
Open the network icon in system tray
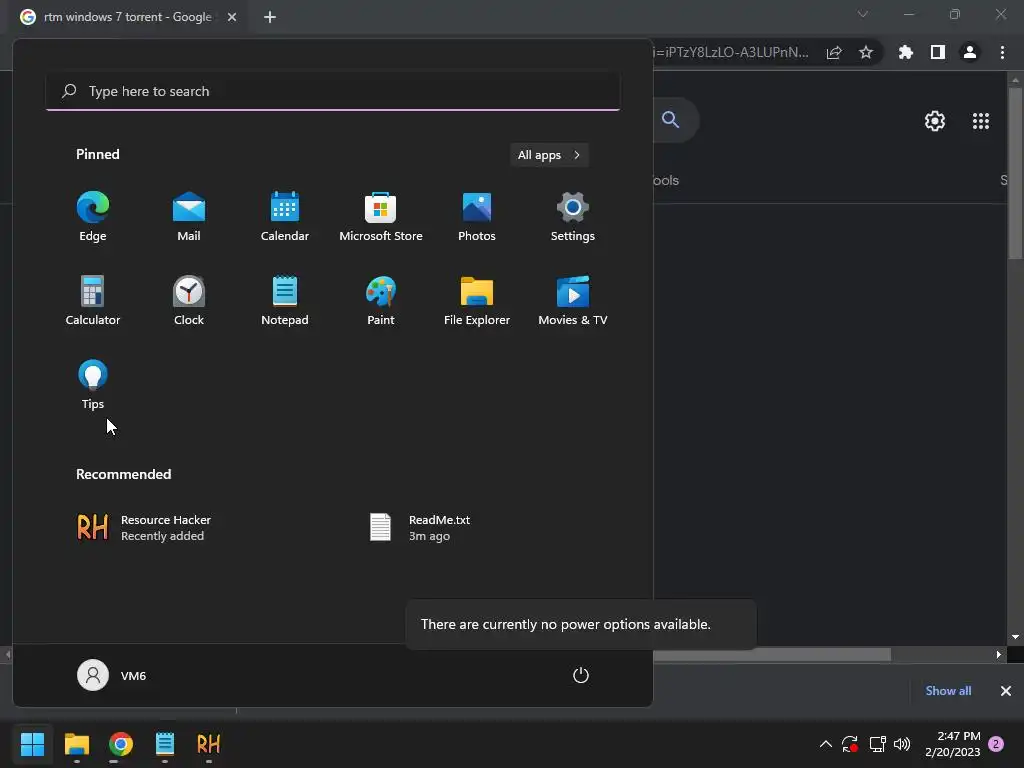pyautogui.click(x=877, y=744)
